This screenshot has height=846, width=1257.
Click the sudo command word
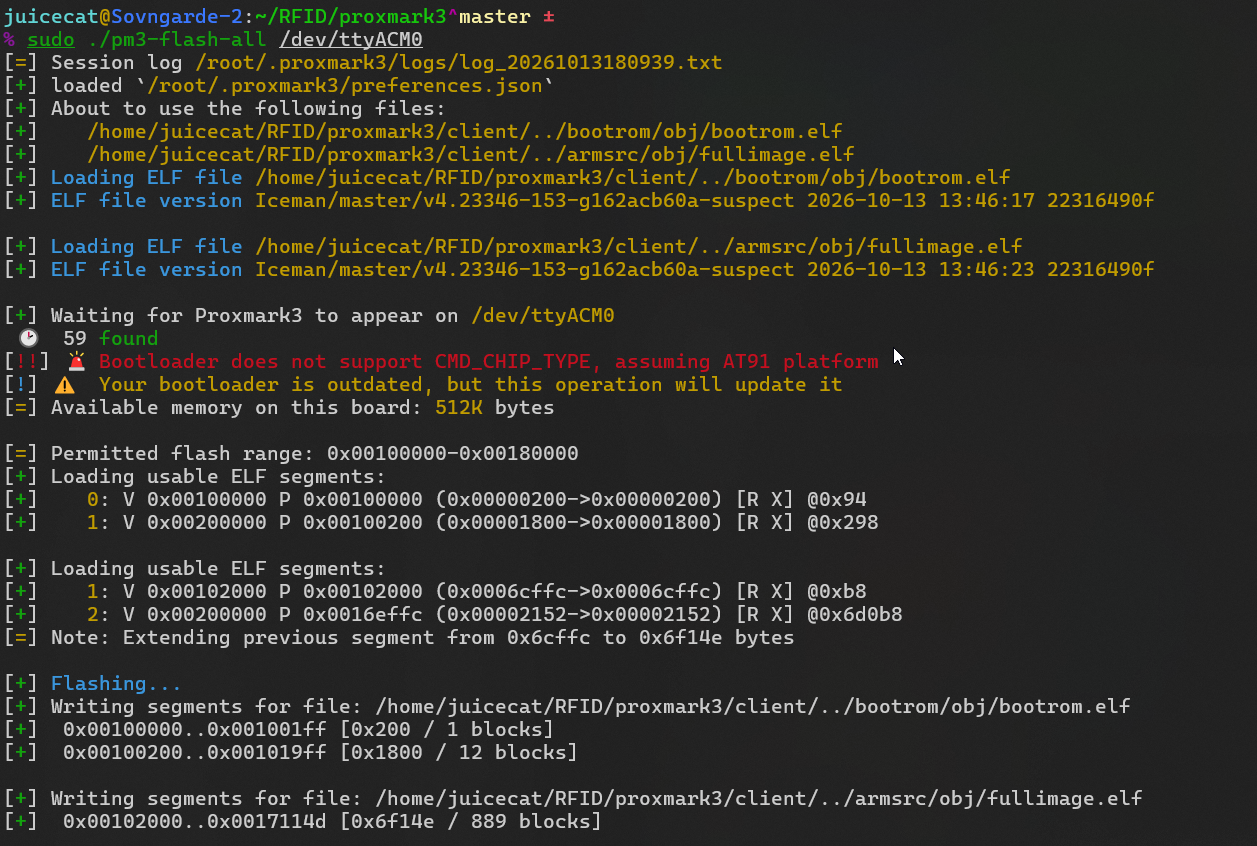coord(51,39)
